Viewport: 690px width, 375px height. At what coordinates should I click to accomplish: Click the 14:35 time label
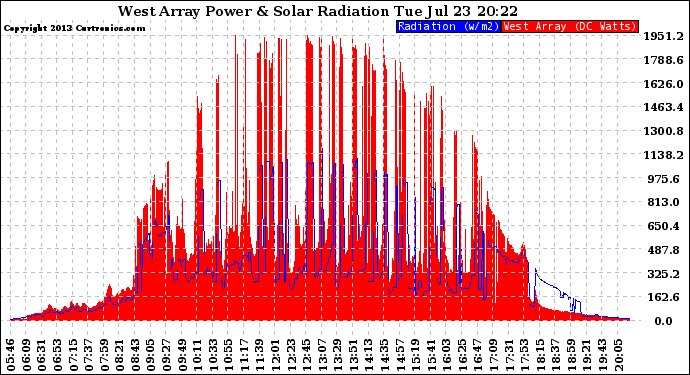(384, 355)
